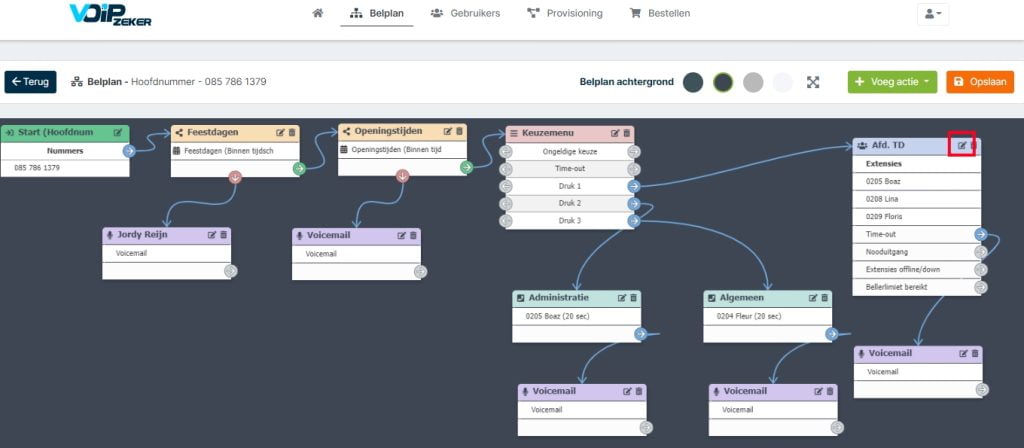Open the home icon page
Screen dimensions: 1024x448
coord(317,13)
